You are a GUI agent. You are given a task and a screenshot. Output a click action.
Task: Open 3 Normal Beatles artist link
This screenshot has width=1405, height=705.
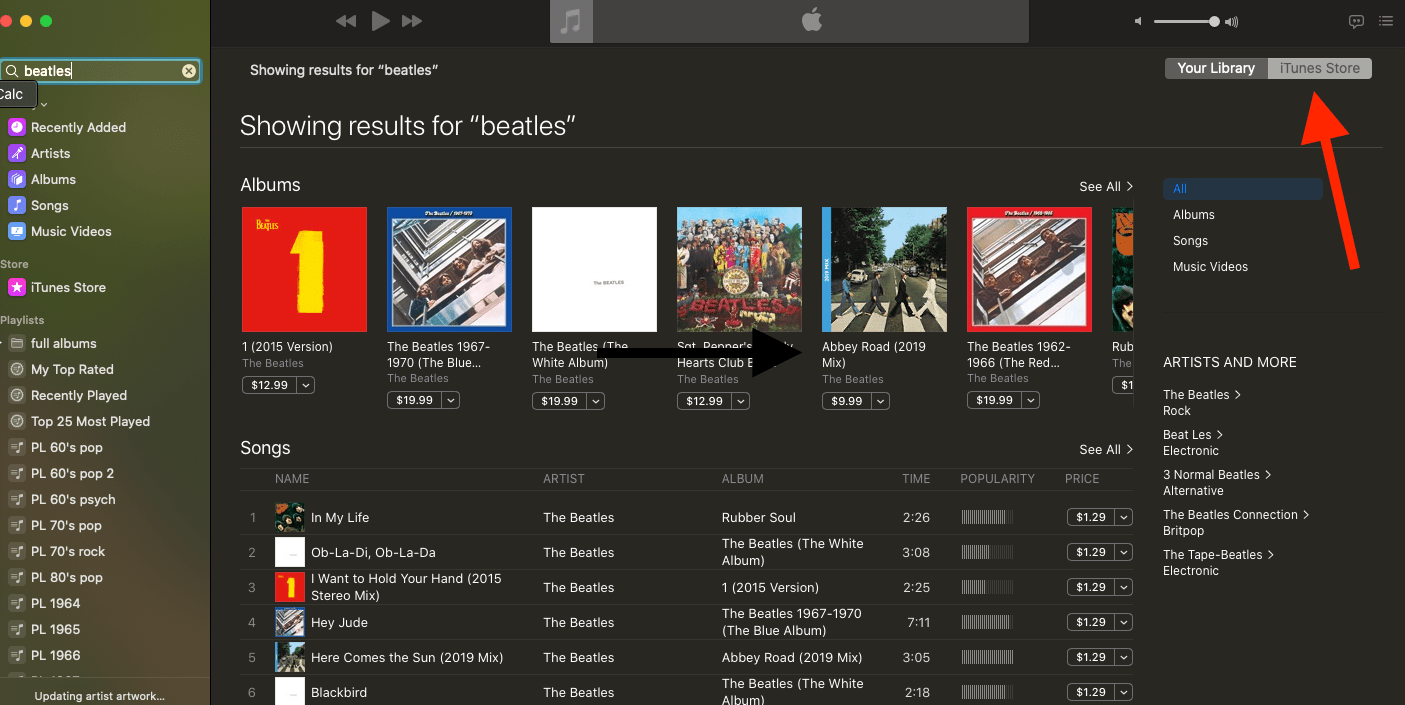coord(1217,475)
